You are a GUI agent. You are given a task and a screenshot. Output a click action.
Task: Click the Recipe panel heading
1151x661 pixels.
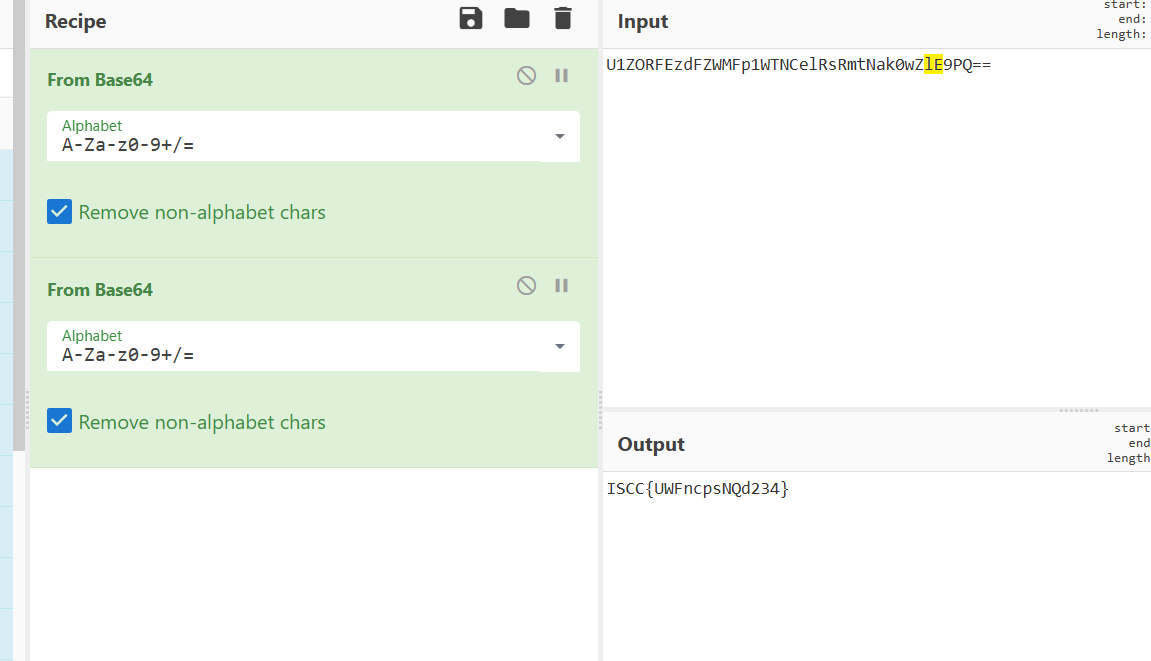76,21
